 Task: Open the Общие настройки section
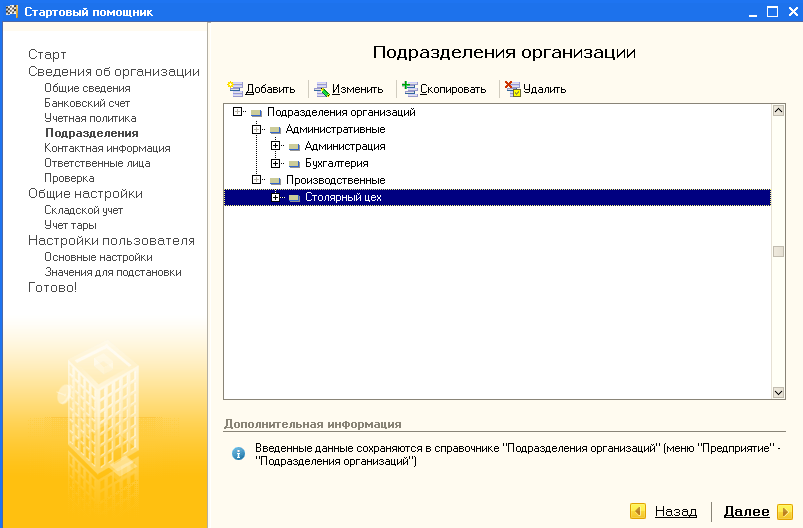(x=86, y=194)
